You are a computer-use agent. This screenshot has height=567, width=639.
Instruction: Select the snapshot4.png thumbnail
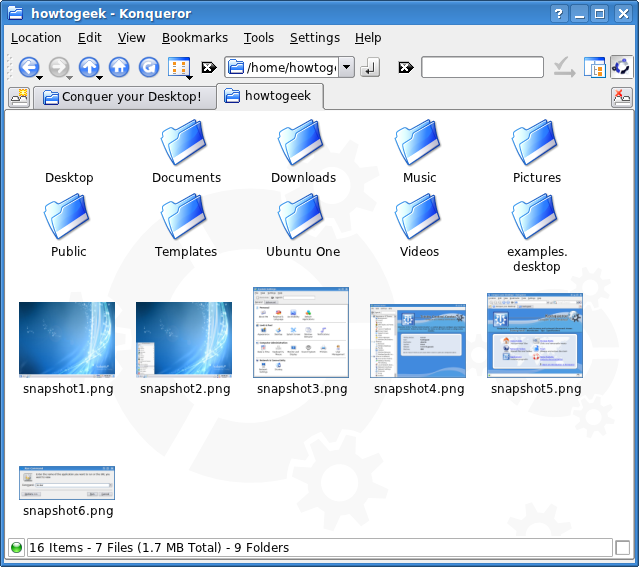pos(418,341)
